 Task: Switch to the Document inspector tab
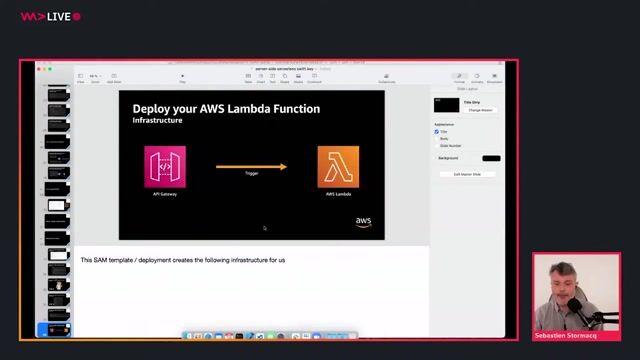coord(494,78)
